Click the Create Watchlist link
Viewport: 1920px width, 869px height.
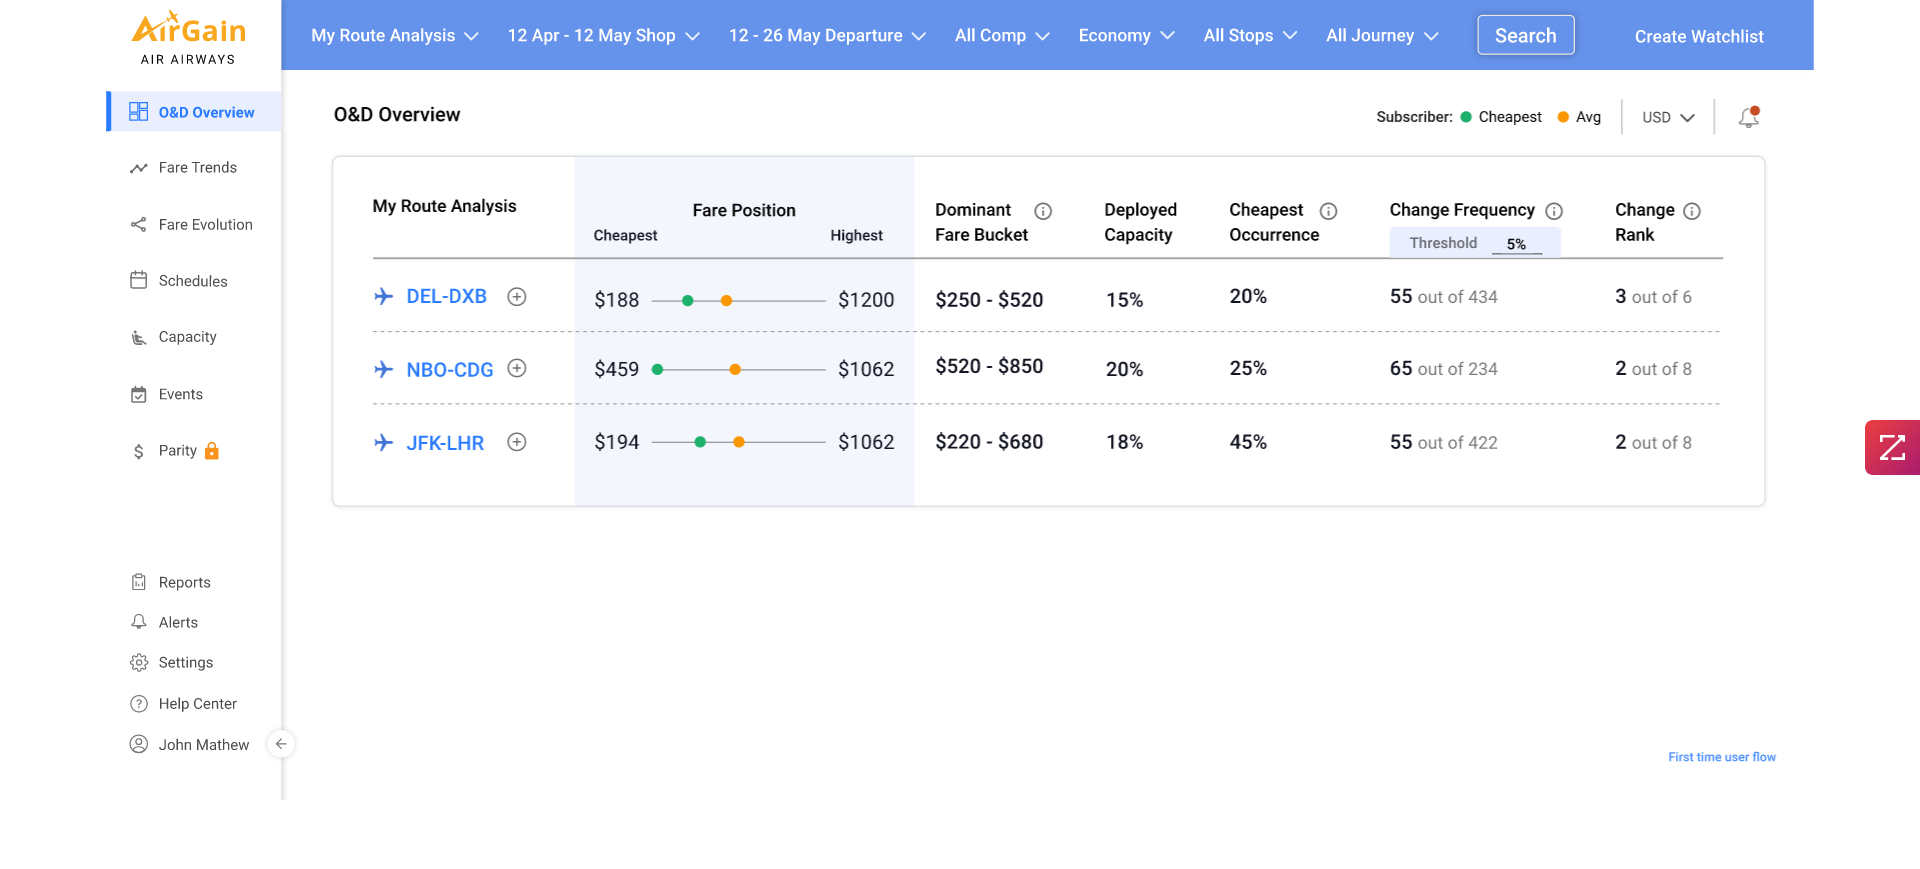click(1698, 37)
